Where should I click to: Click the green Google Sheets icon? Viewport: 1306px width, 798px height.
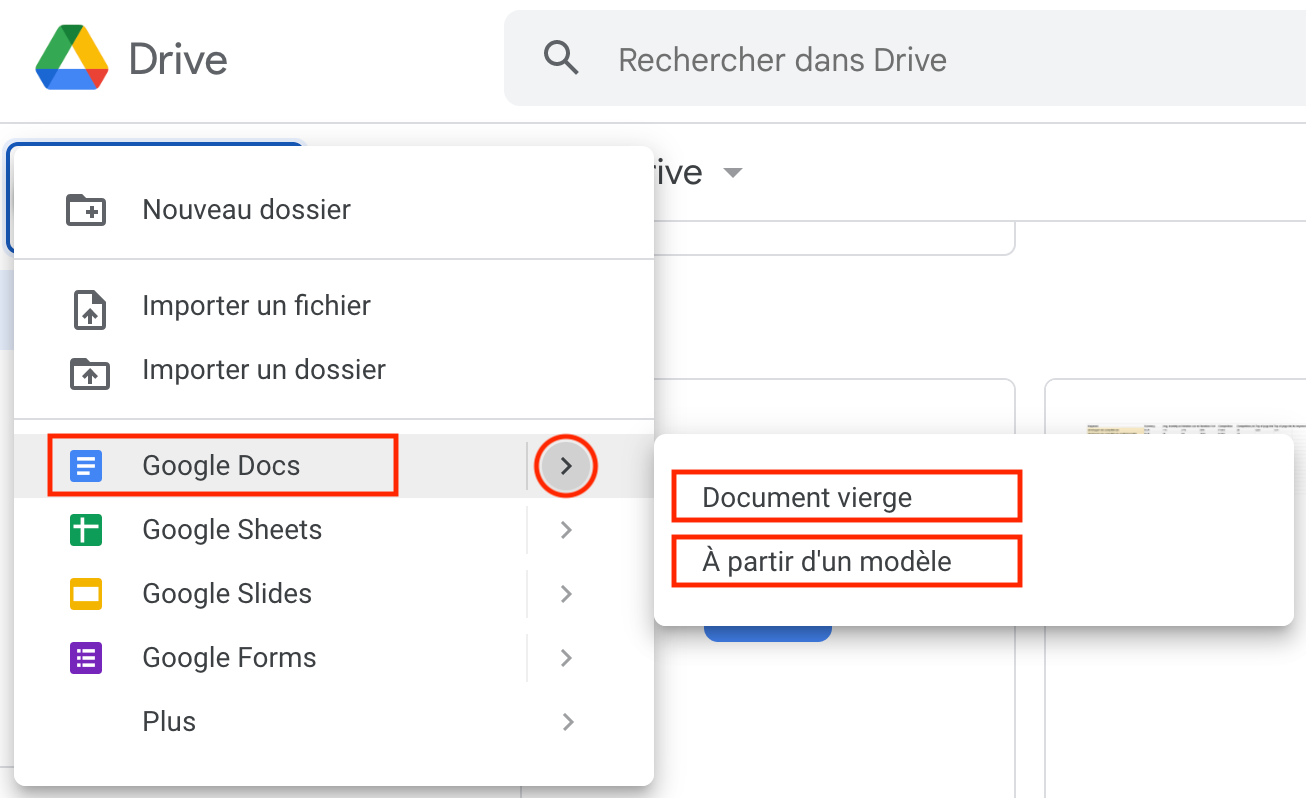(x=86, y=530)
